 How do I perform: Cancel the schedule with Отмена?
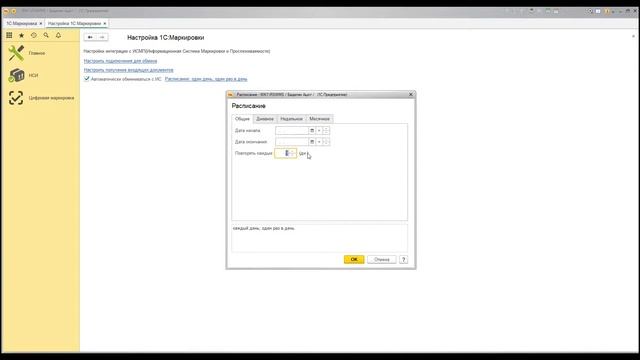pos(382,260)
